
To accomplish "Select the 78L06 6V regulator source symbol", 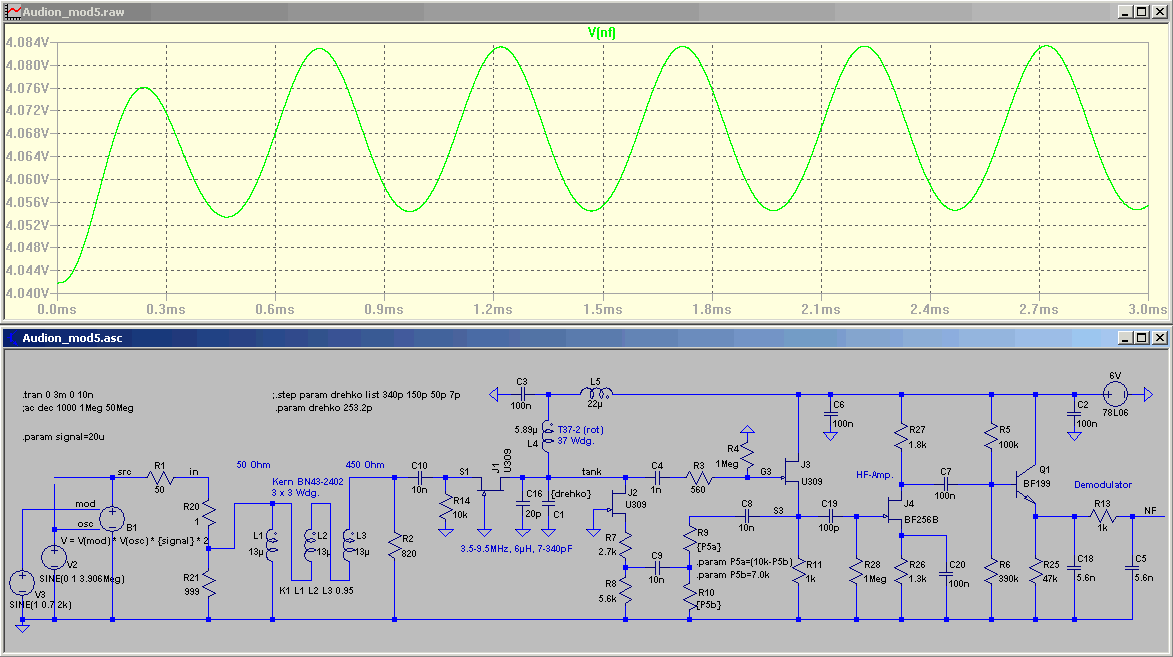I will pos(1115,394).
